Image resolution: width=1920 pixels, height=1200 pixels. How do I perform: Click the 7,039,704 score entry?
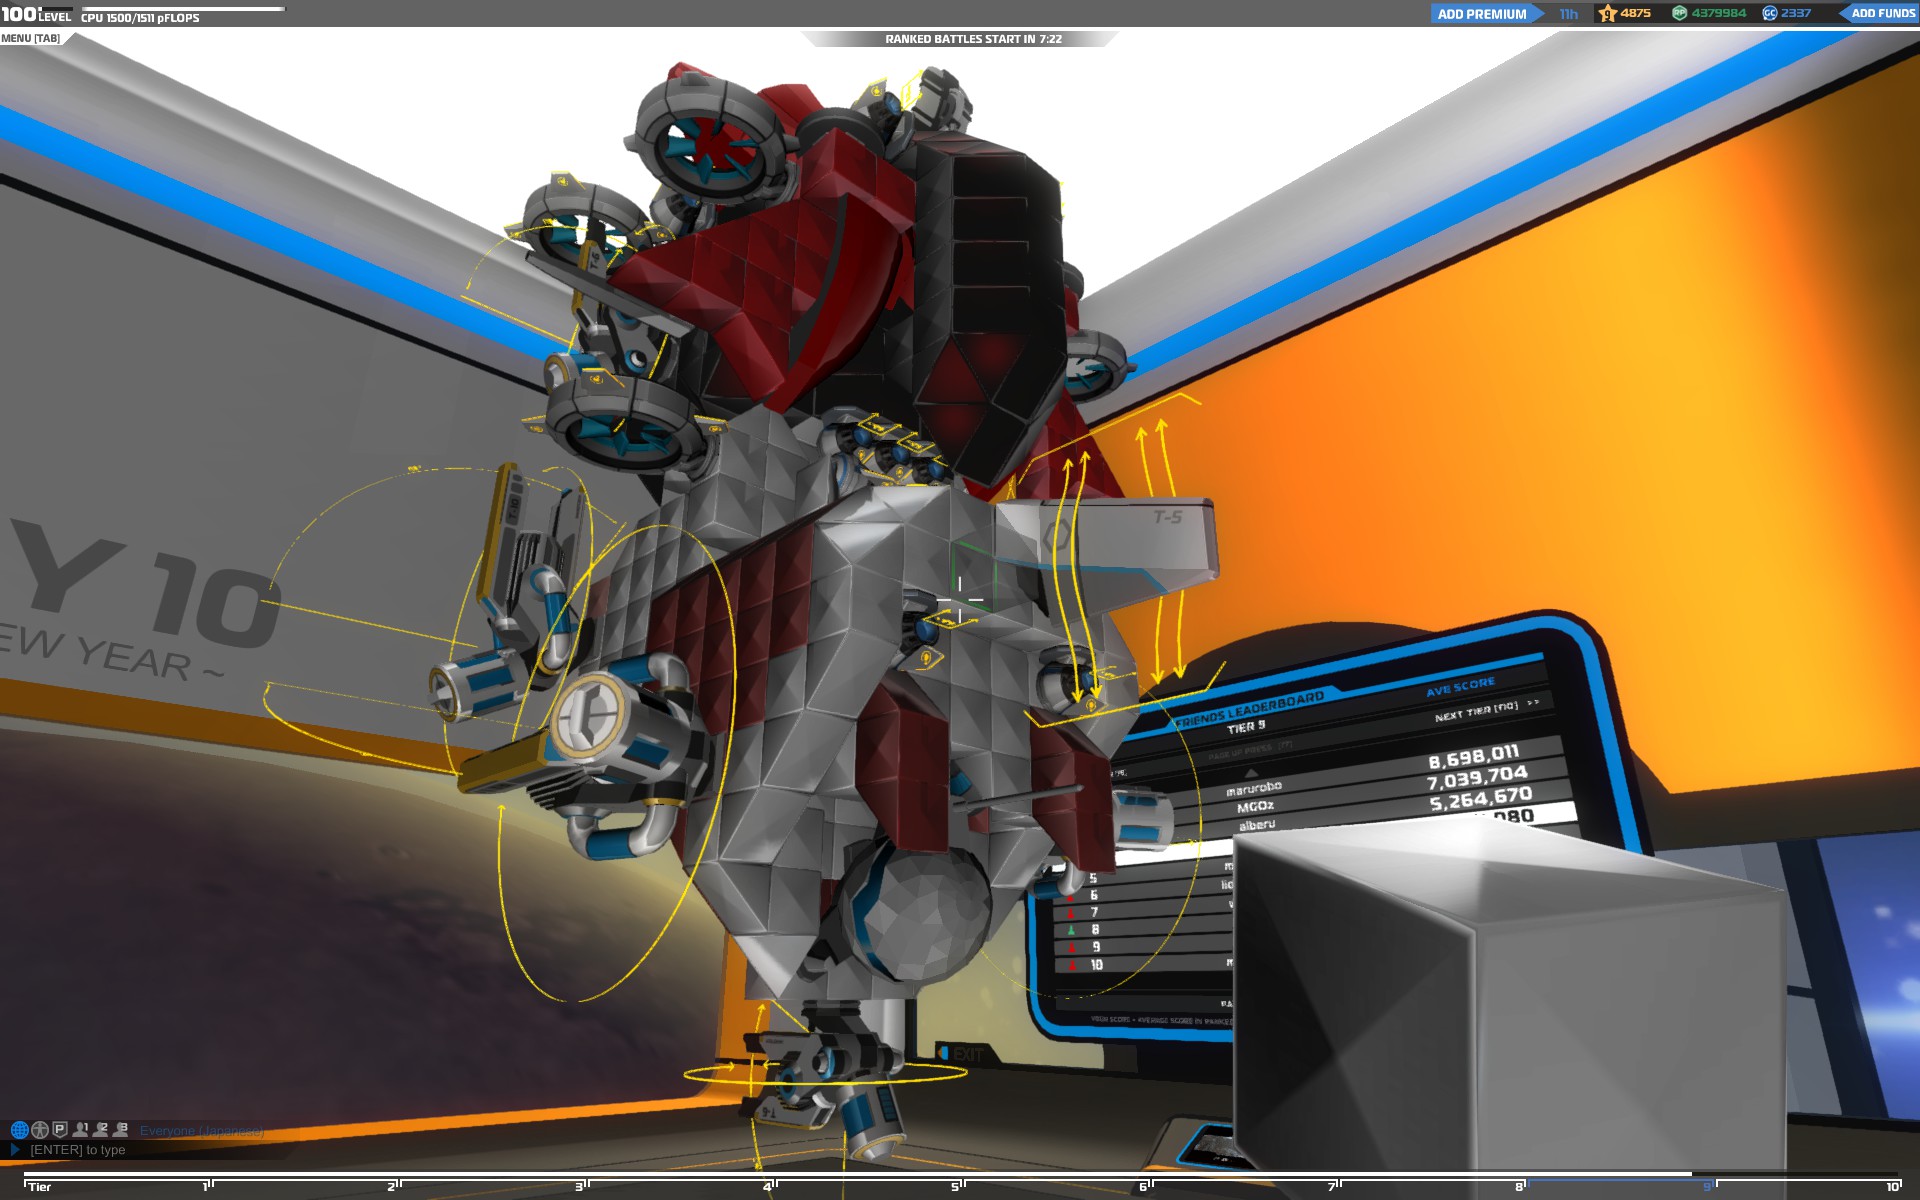tap(1477, 777)
